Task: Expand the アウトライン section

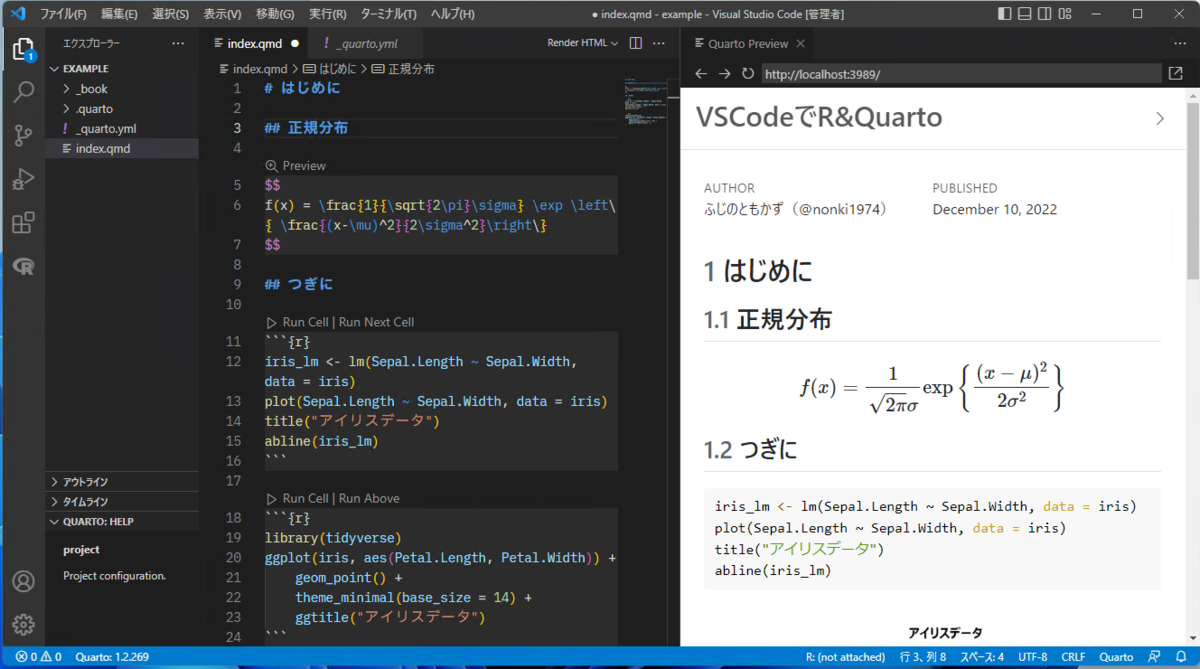Action: (x=84, y=481)
